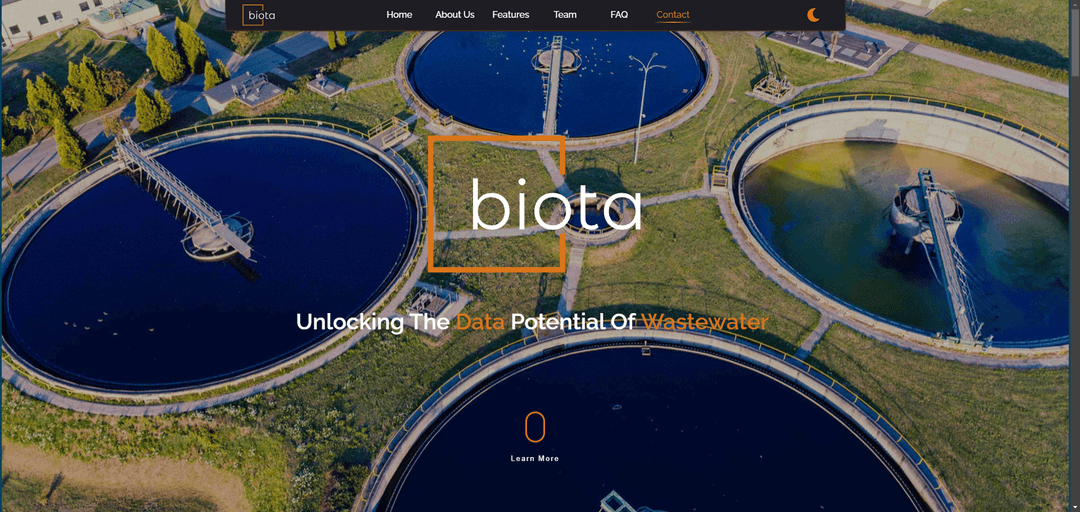Click the biota logo in the navbar
Image resolution: width=1080 pixels, height=512 pixels.
tap(259, 14)
